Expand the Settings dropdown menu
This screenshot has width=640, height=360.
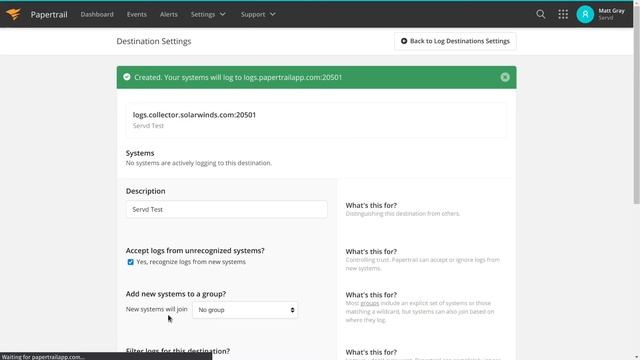point(208,14)
